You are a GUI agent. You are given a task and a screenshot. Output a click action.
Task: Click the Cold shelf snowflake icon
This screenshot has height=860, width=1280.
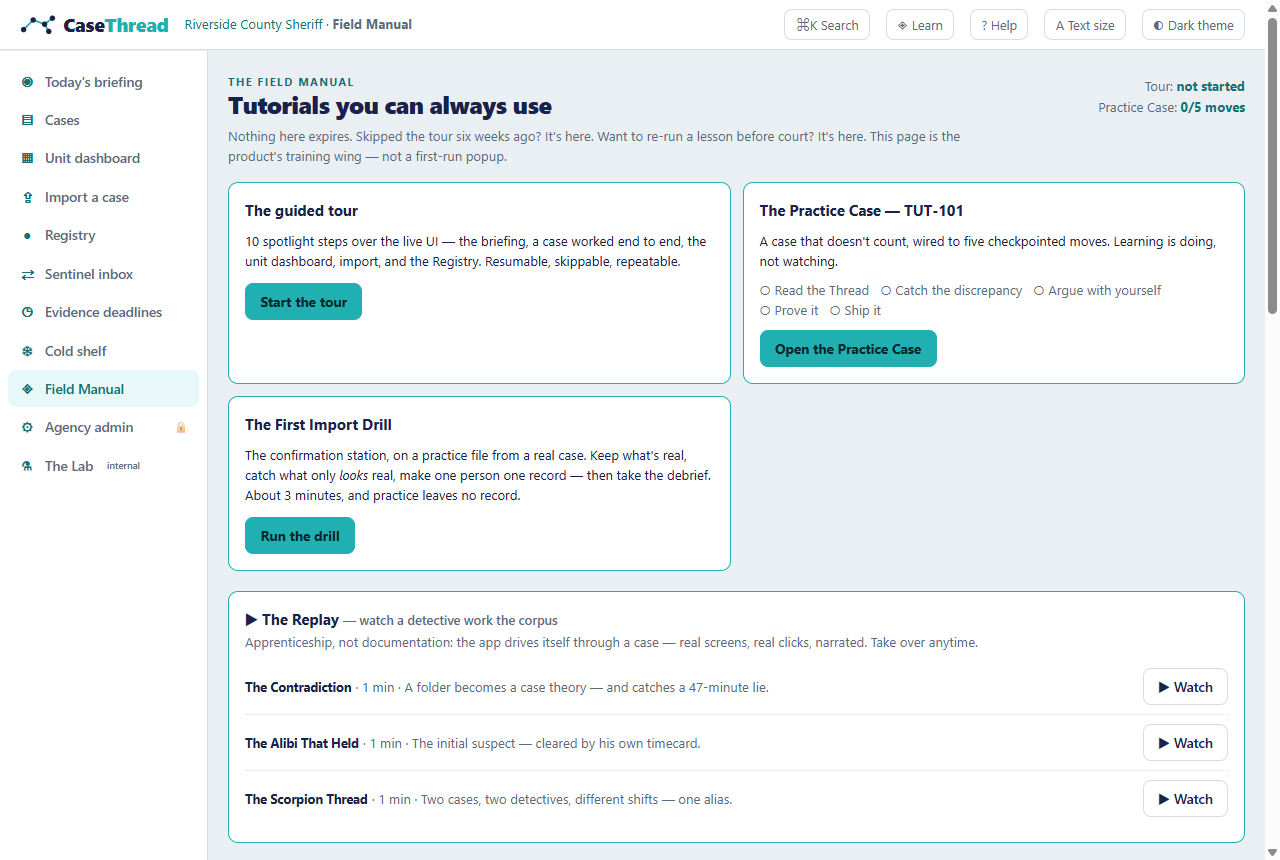27,351
